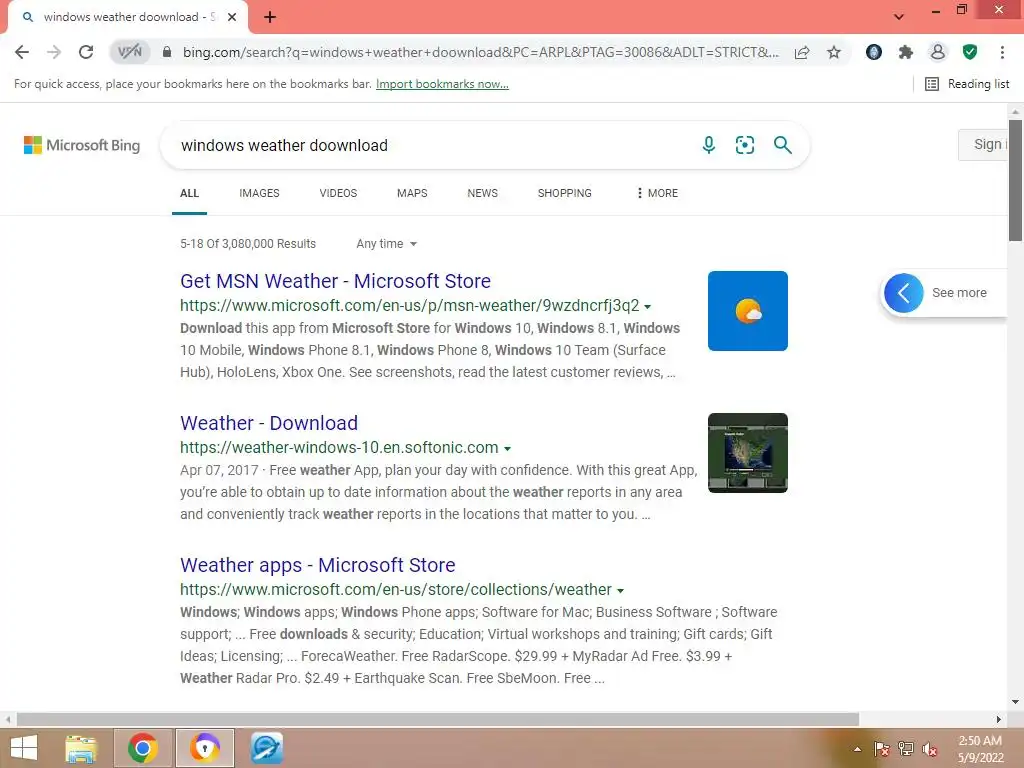Image resolution: width=1024 pixels, height=768 pixels.
Task: Switch to NEWS tab
Action: click(x=483, y=193)
